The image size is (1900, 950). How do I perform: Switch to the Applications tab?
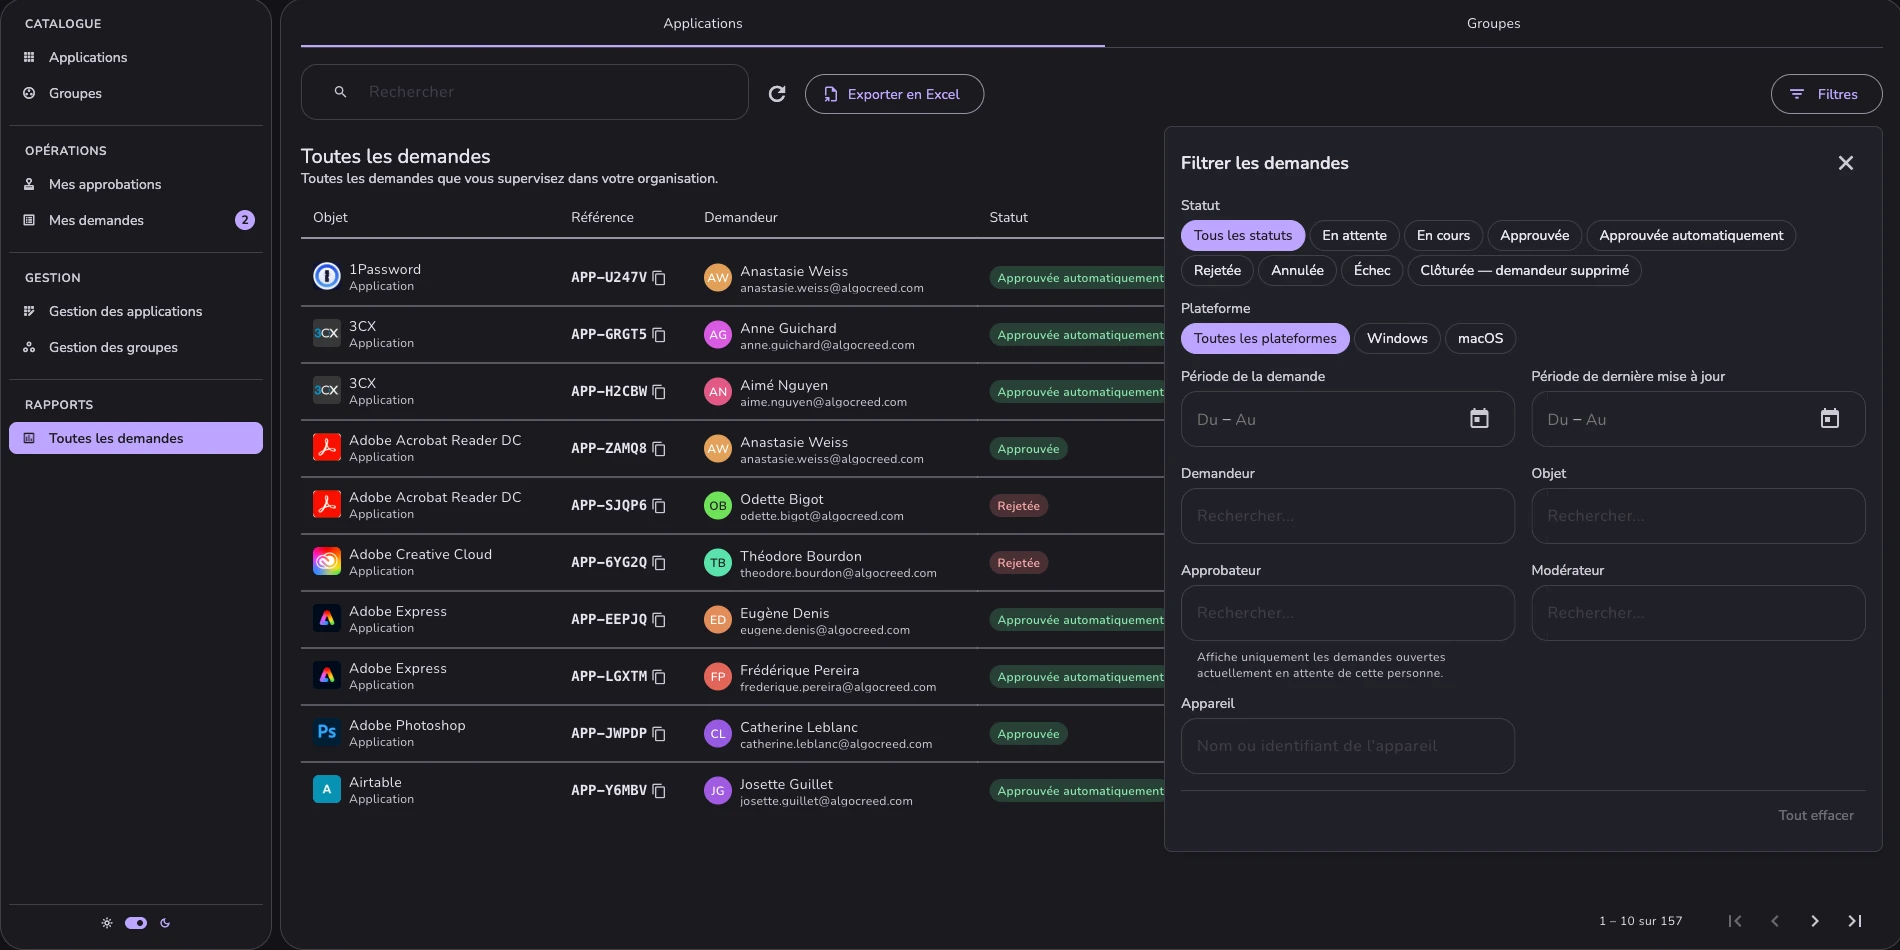coord(703,23)
